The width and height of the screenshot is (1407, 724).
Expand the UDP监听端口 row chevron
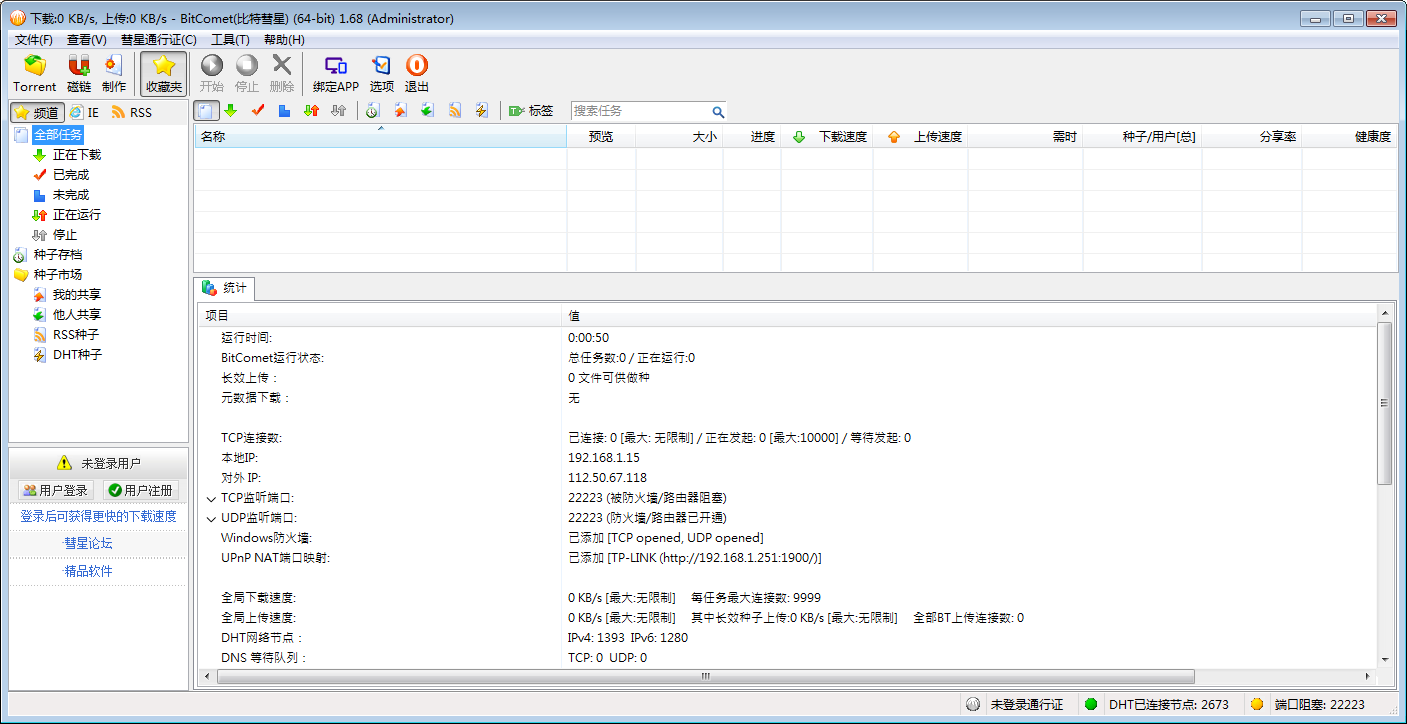tap(211, 518)
